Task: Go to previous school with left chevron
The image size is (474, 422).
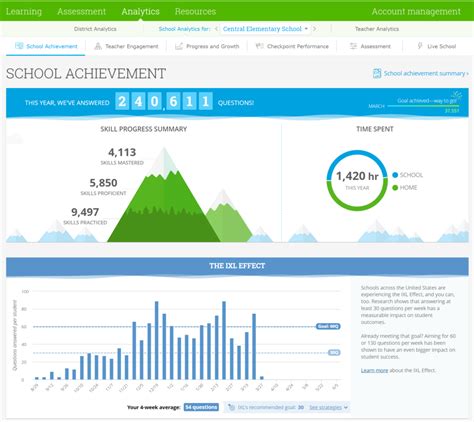Action: [216, 29]
